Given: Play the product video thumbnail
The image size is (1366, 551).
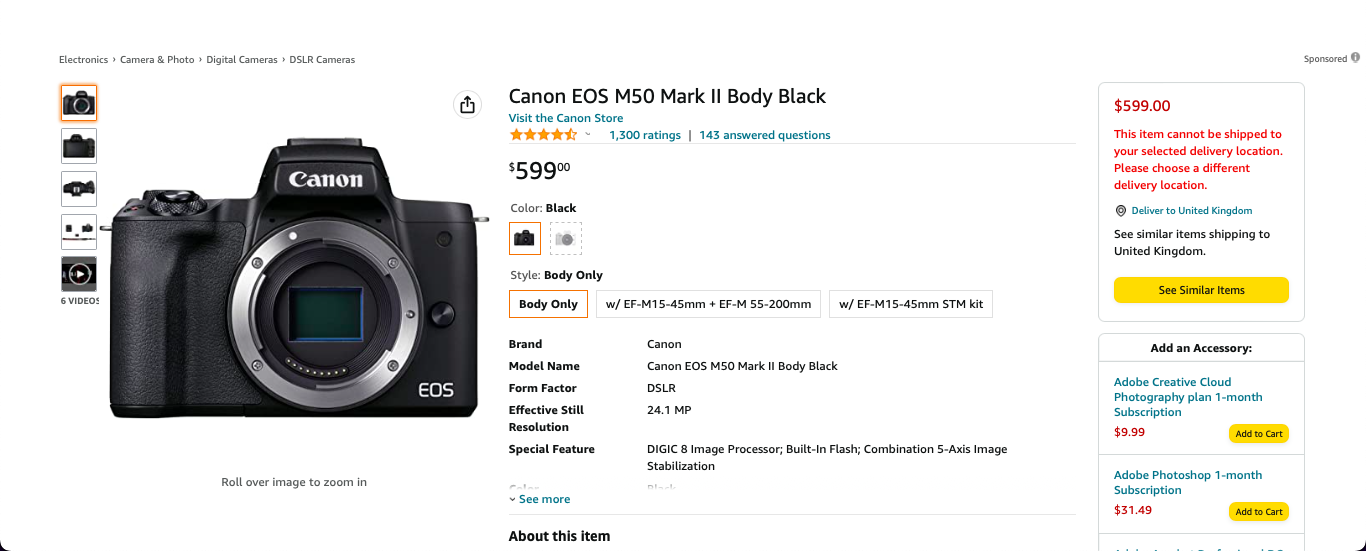Looking at the screenshot, I should pos(79,274).
